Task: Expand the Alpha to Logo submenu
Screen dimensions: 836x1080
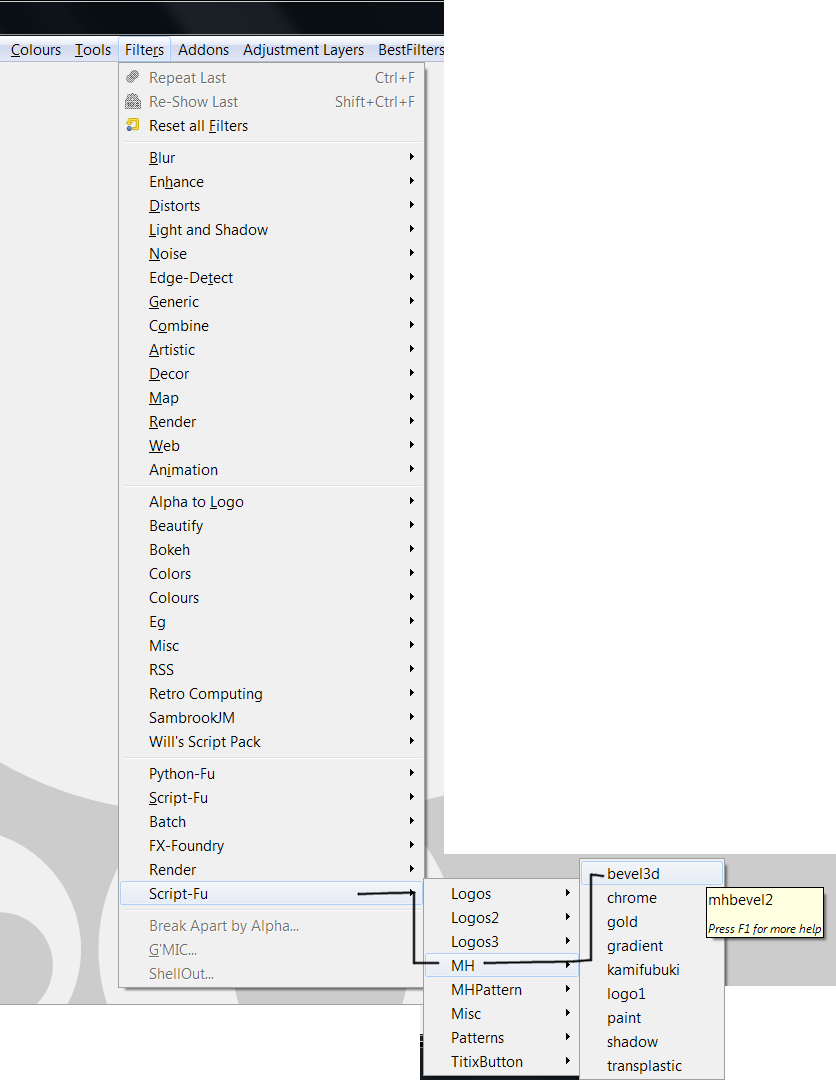Action: point(271,501)
